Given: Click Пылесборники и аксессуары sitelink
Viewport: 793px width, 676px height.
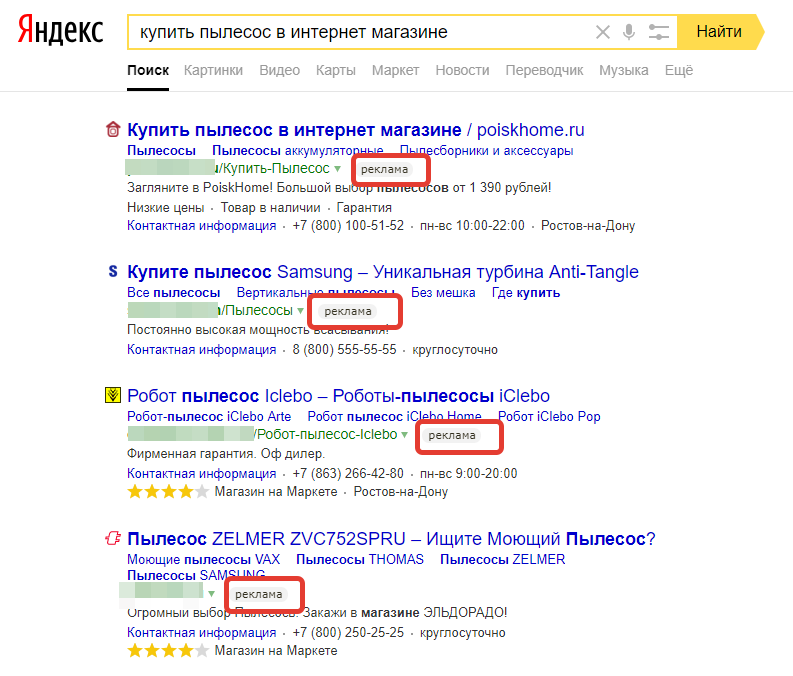Looking at the screenshot, I should (x=486, y=151).
